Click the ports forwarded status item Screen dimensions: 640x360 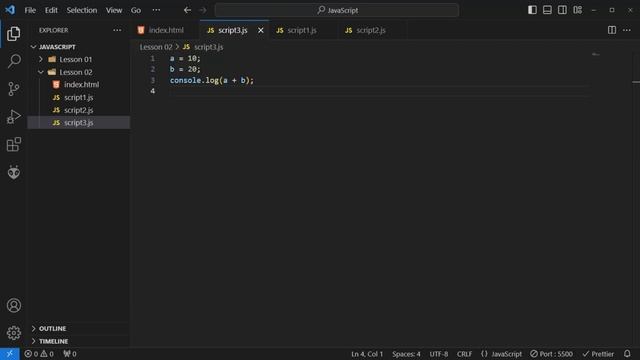(x=70, y=354)
